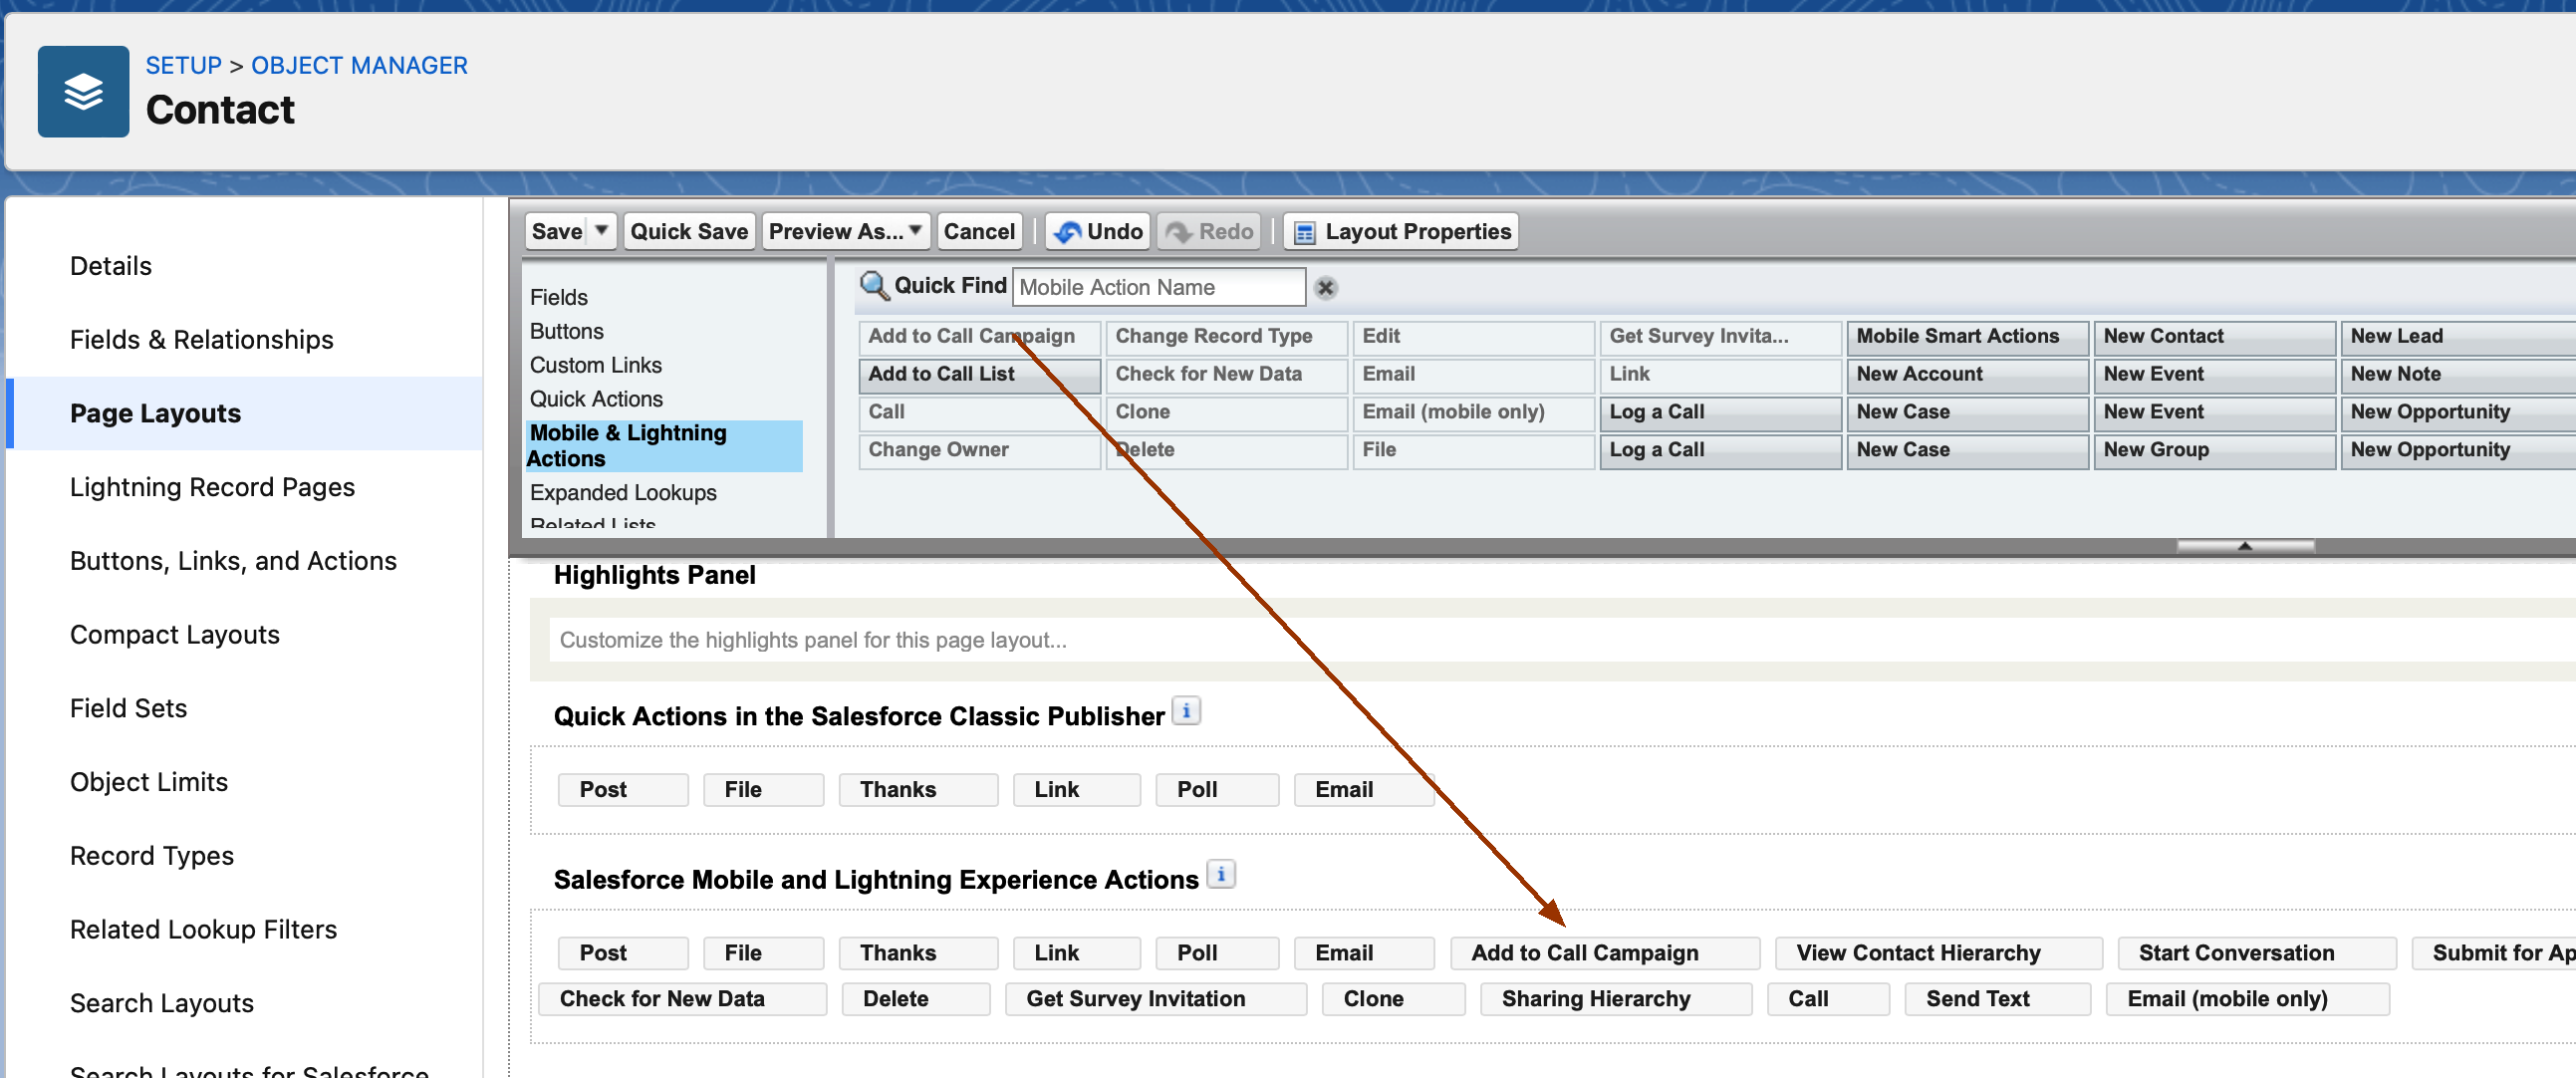Follow the SETUP breadcrumb link
The image size is (2576, 1078).
[x=184, y=65]
